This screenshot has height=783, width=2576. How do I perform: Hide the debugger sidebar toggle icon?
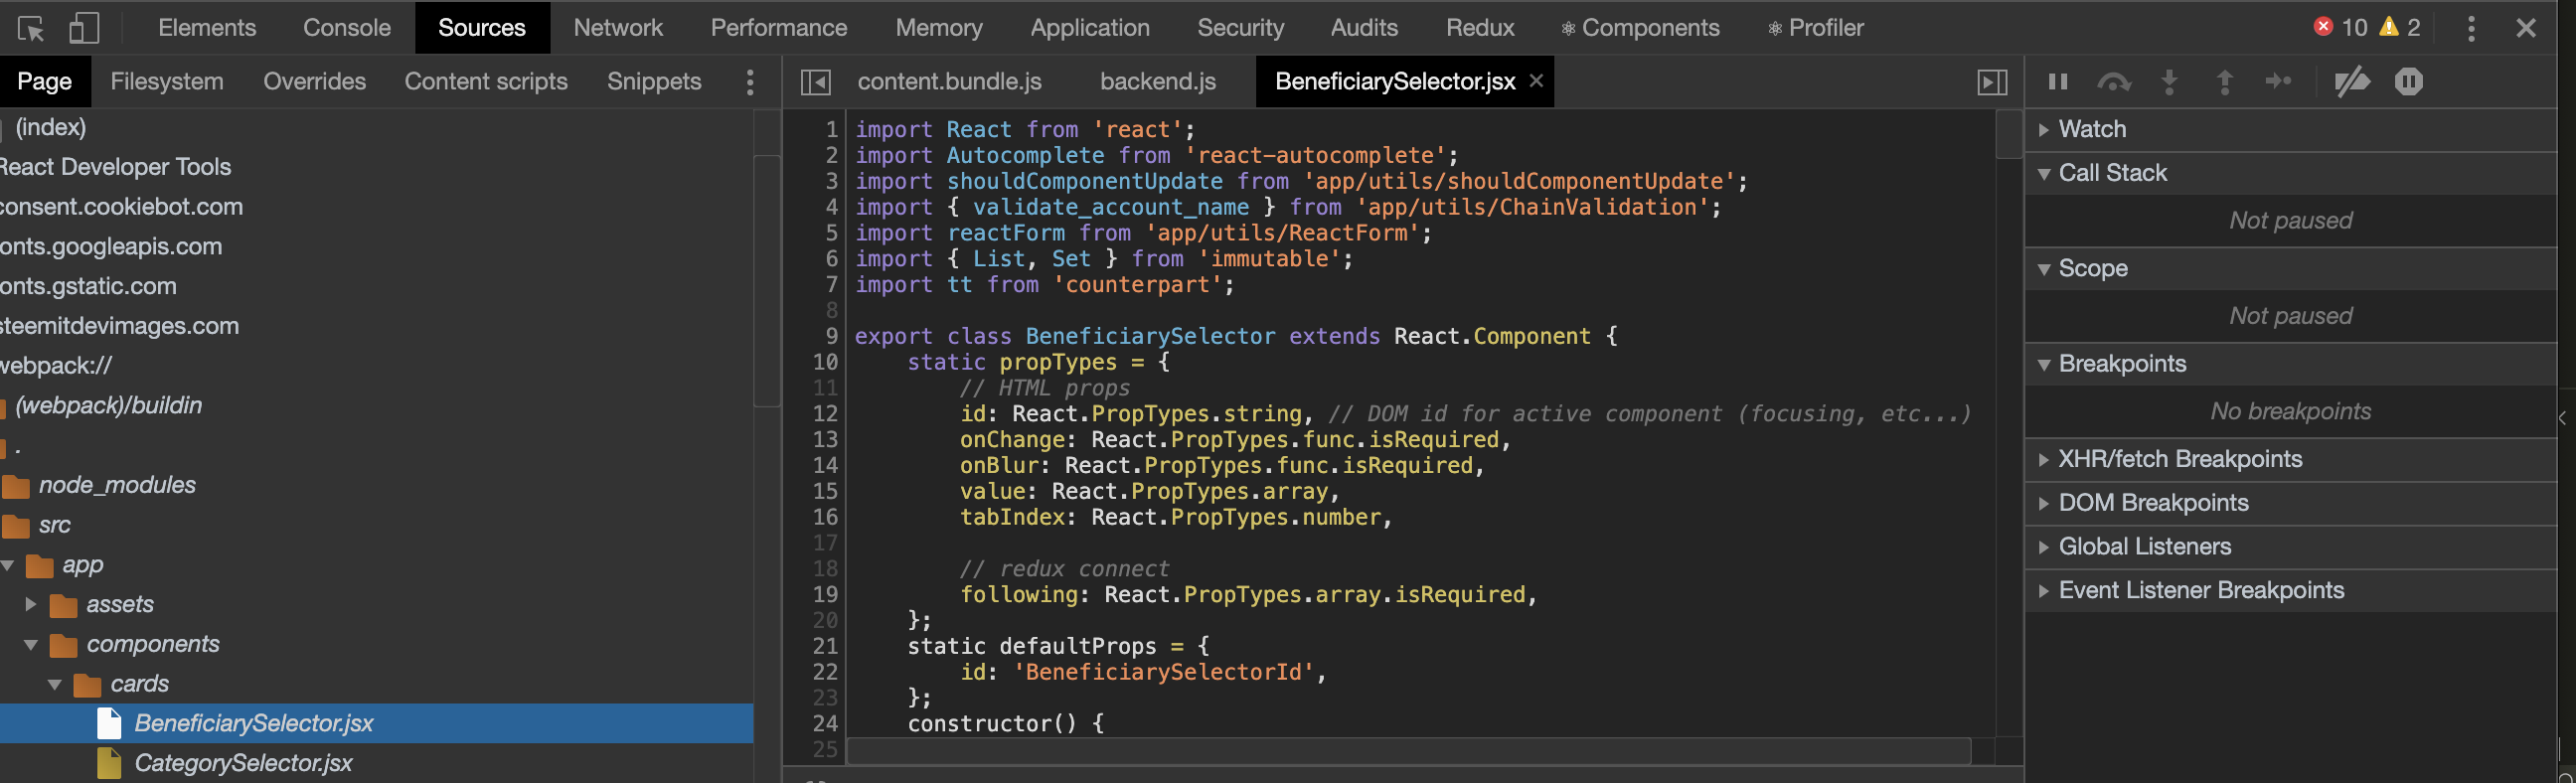[x=1992, y=82]
